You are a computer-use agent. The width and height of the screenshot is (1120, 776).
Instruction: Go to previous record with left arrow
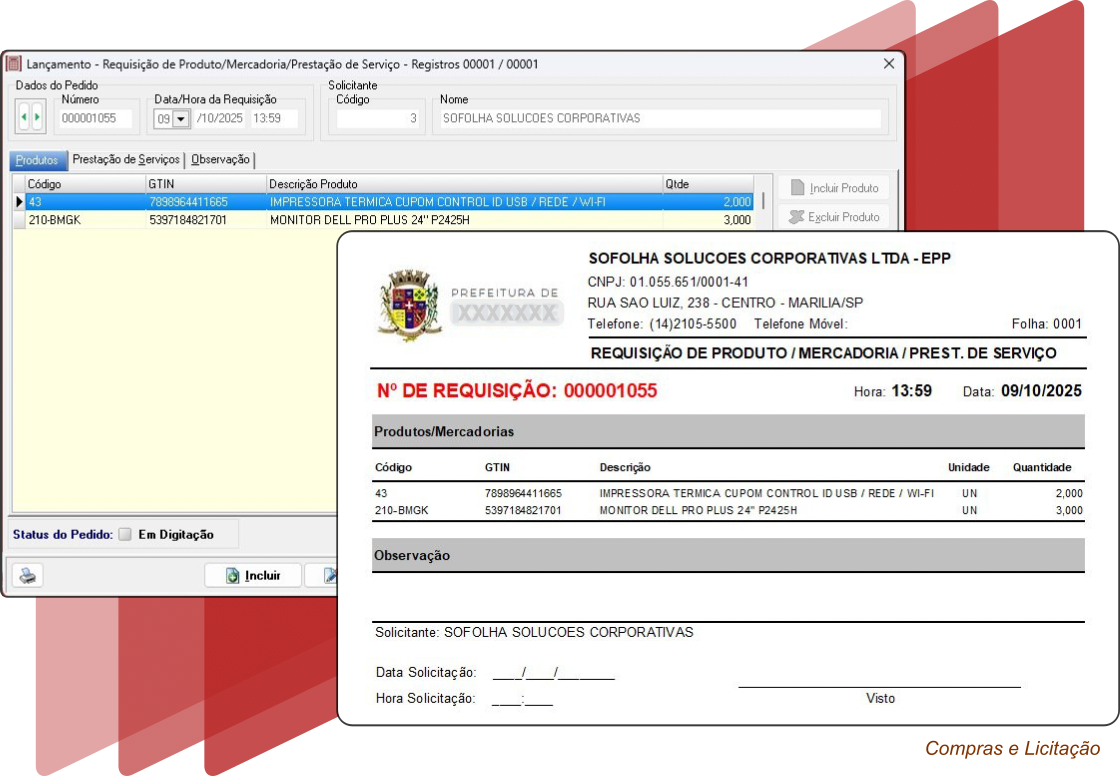pos(24,118)
